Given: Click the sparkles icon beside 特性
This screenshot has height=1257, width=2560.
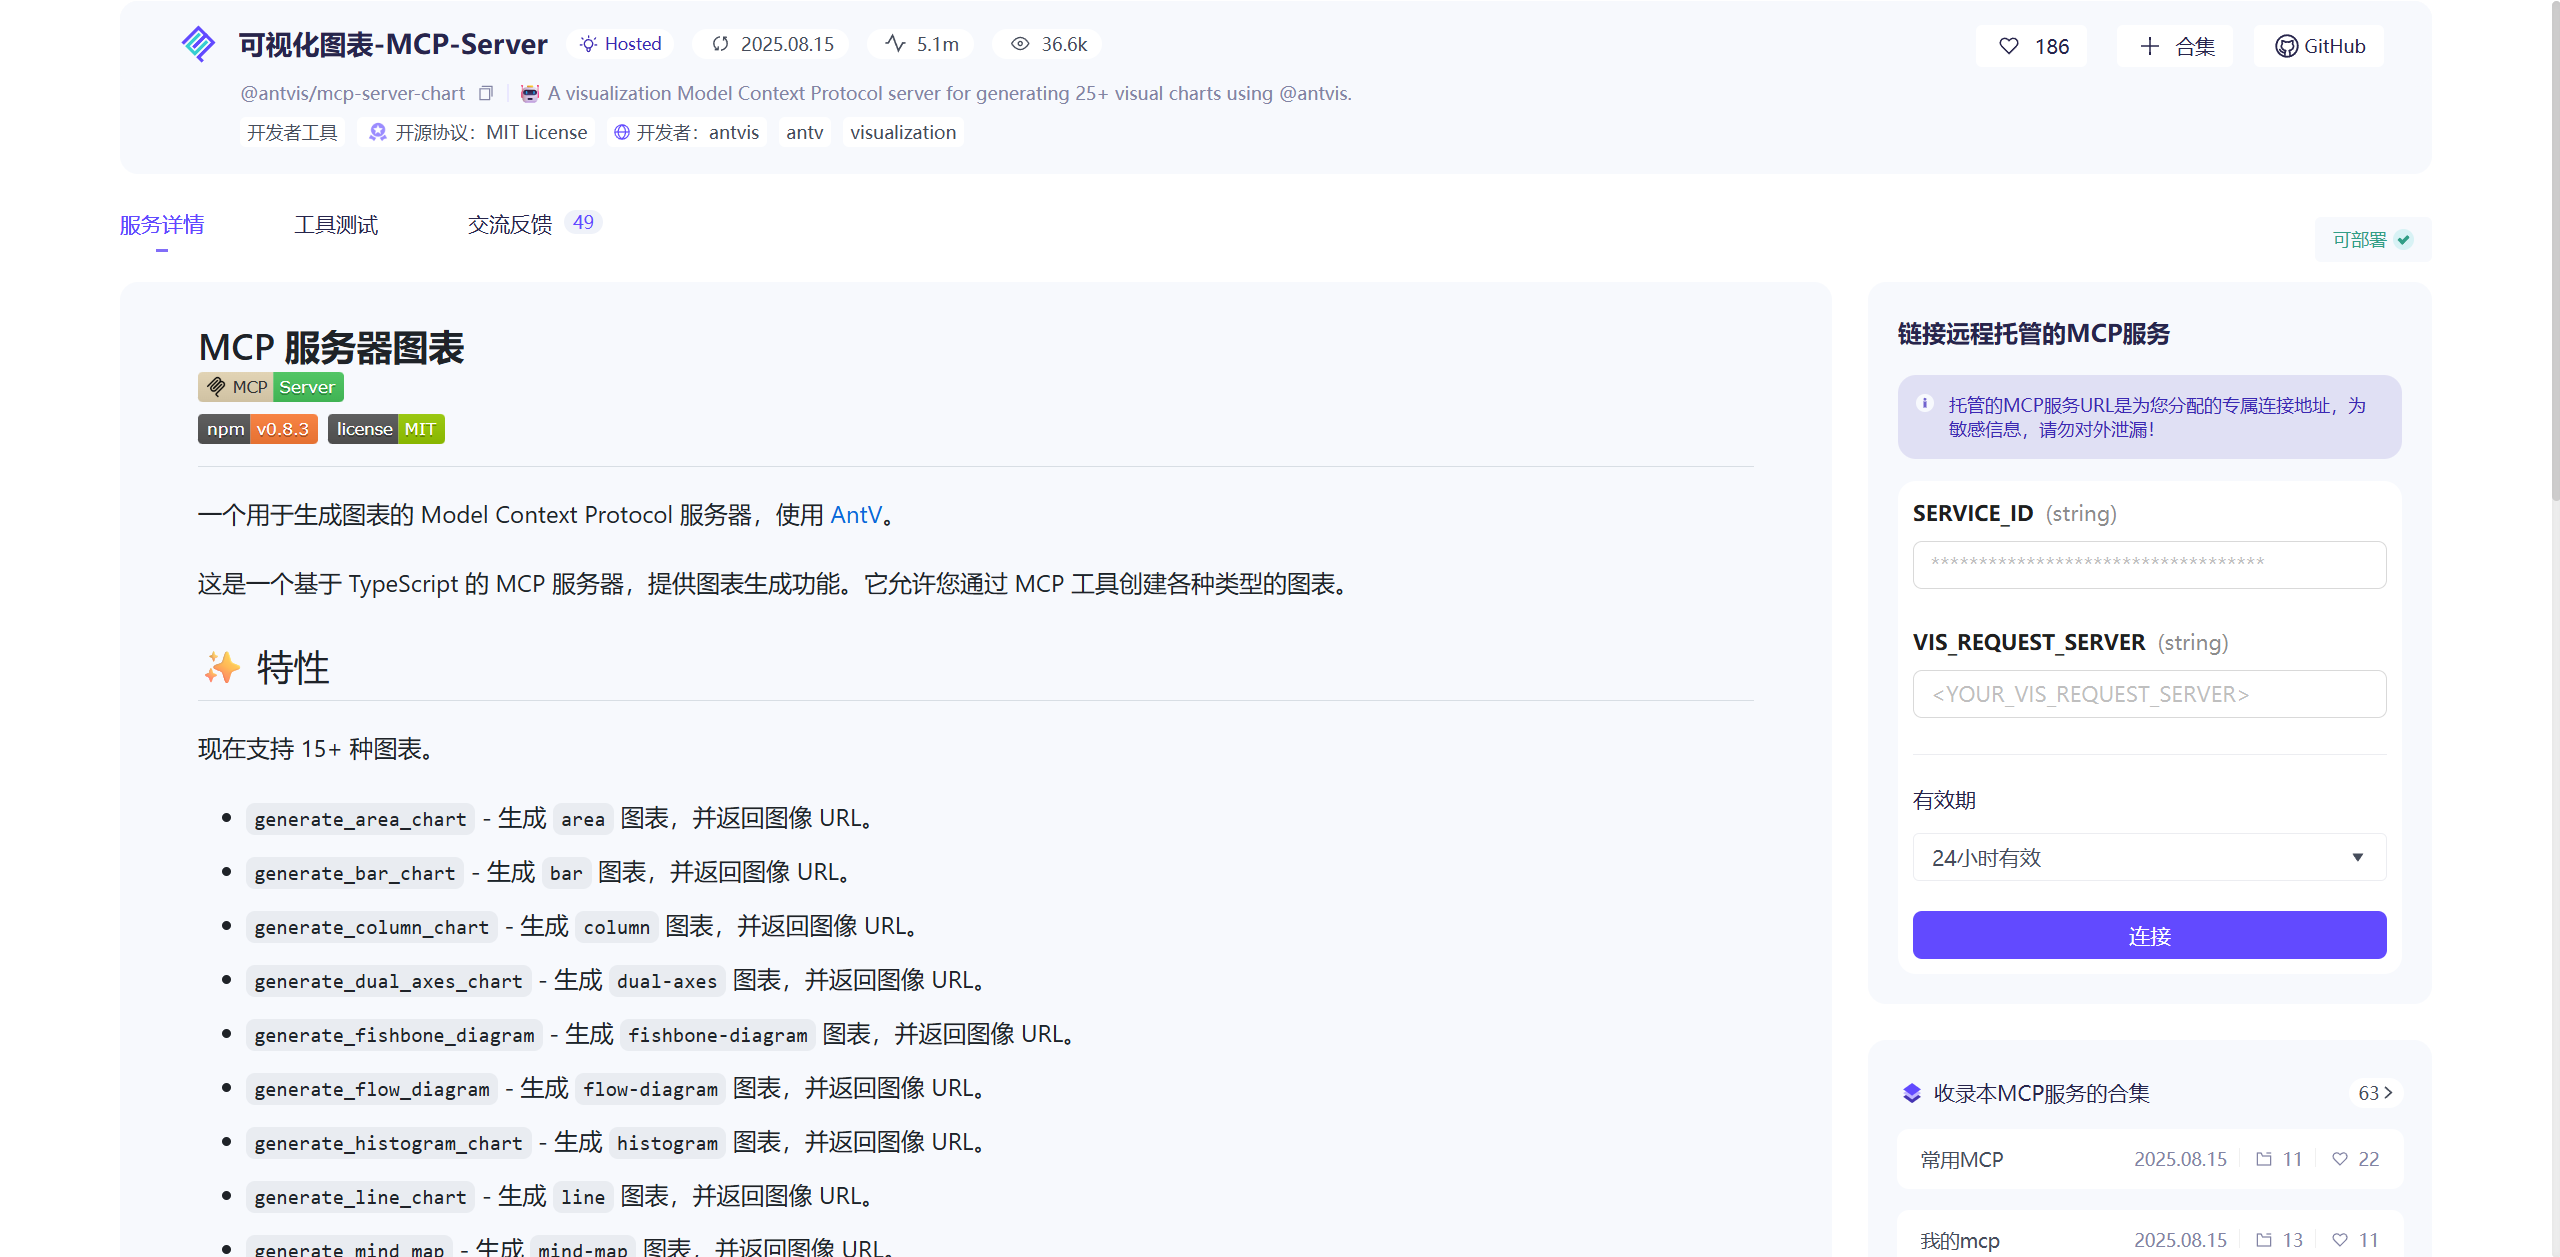Looking at the screenshot, I should pos(222,667).
